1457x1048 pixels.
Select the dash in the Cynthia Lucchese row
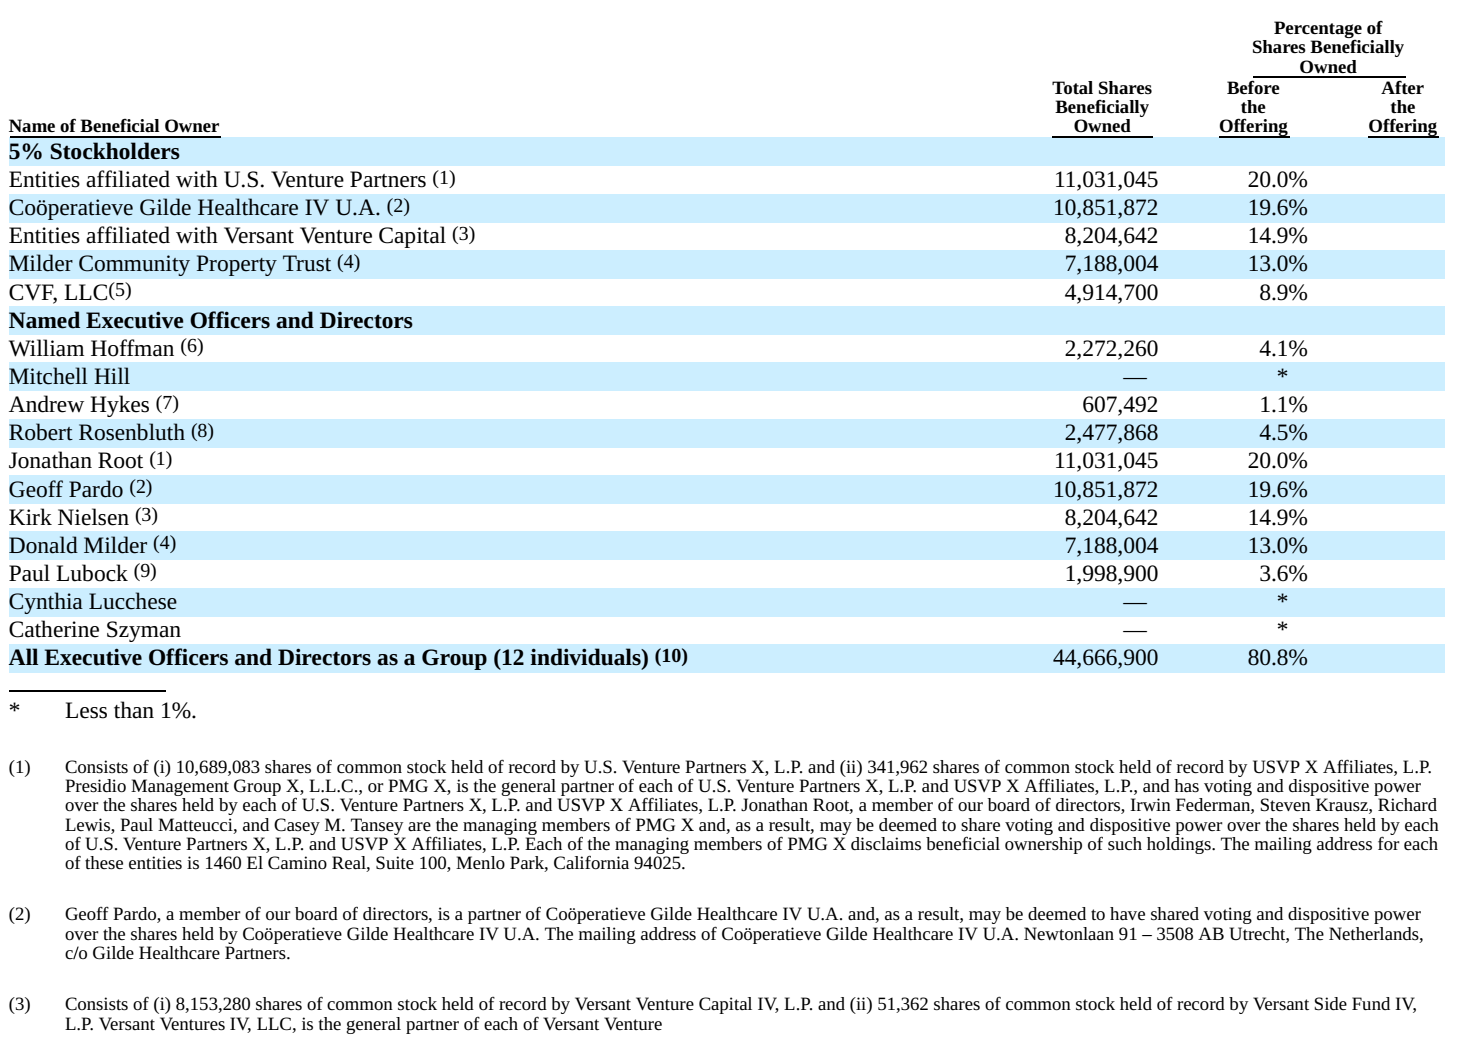[1135, 603]
